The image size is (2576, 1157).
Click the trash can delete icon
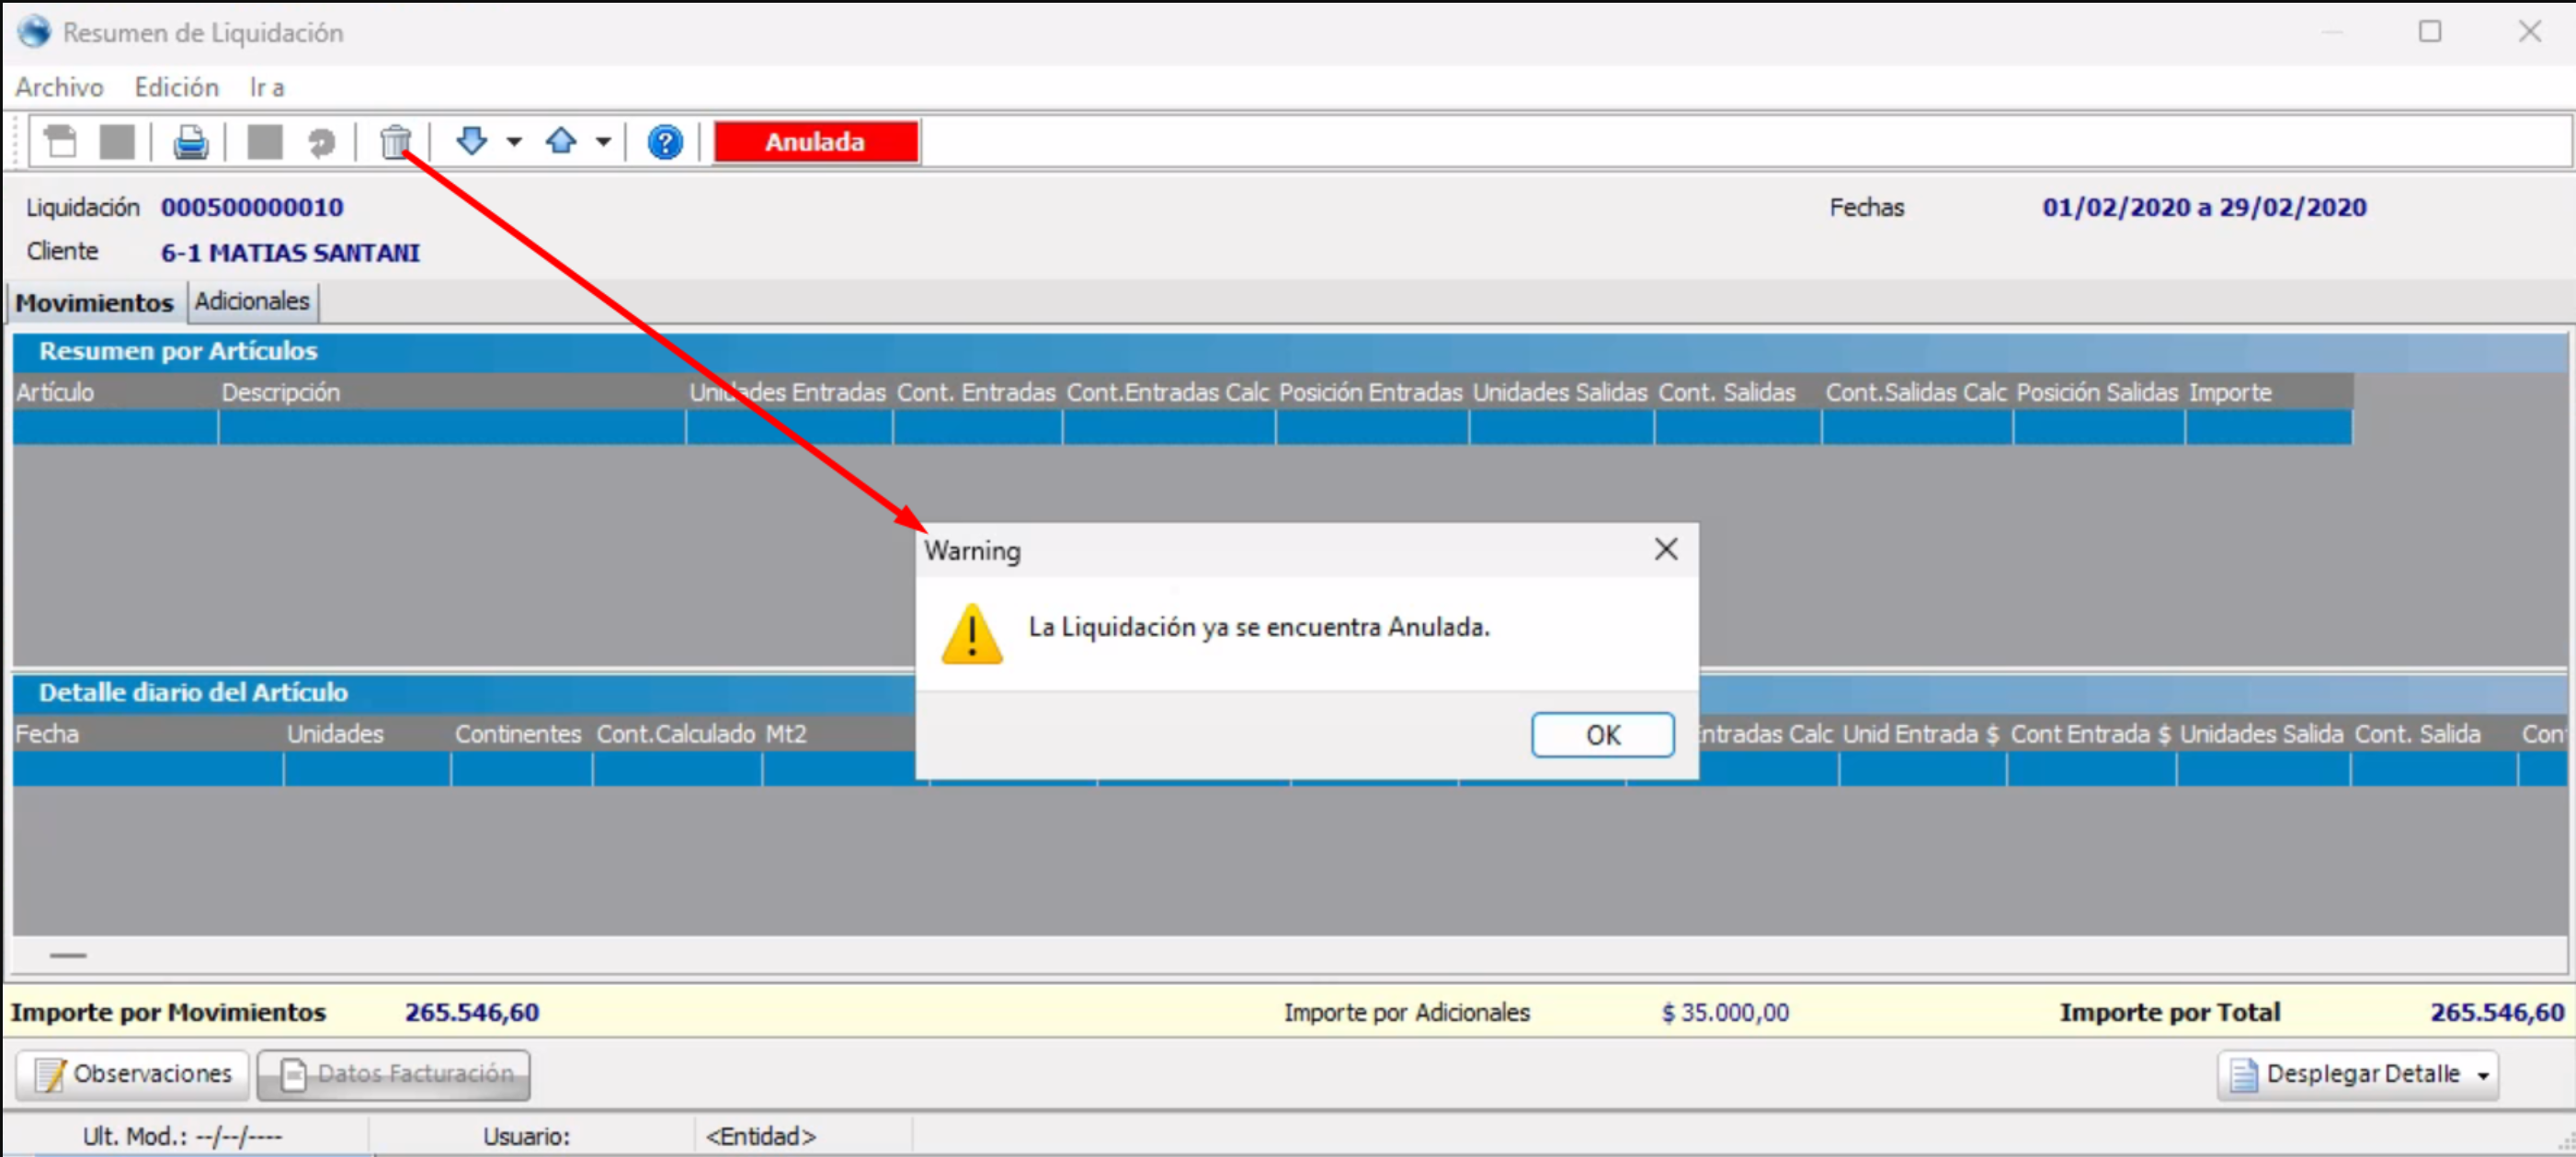[395, 142]
